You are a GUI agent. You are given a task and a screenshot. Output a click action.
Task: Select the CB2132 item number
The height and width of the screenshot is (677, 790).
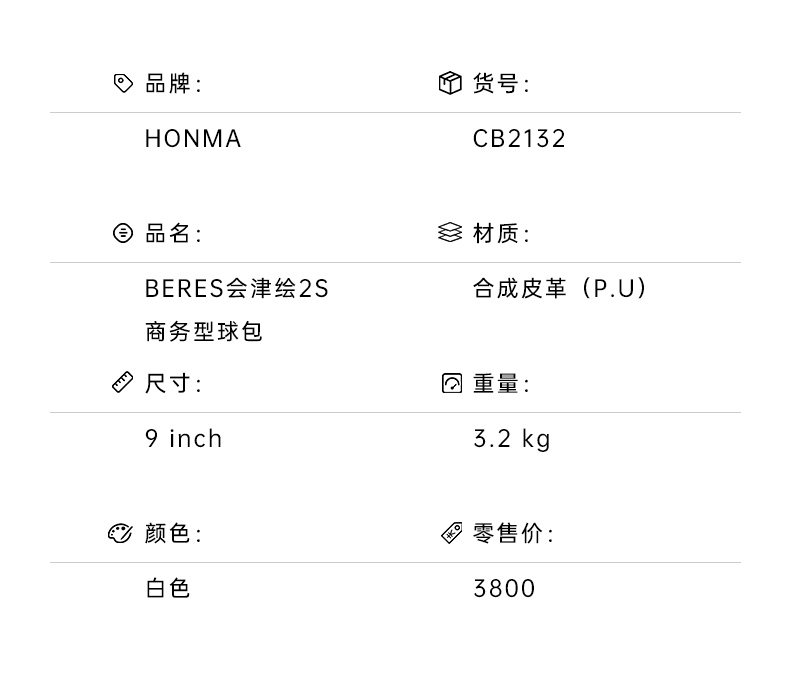(x=519, y=139)
